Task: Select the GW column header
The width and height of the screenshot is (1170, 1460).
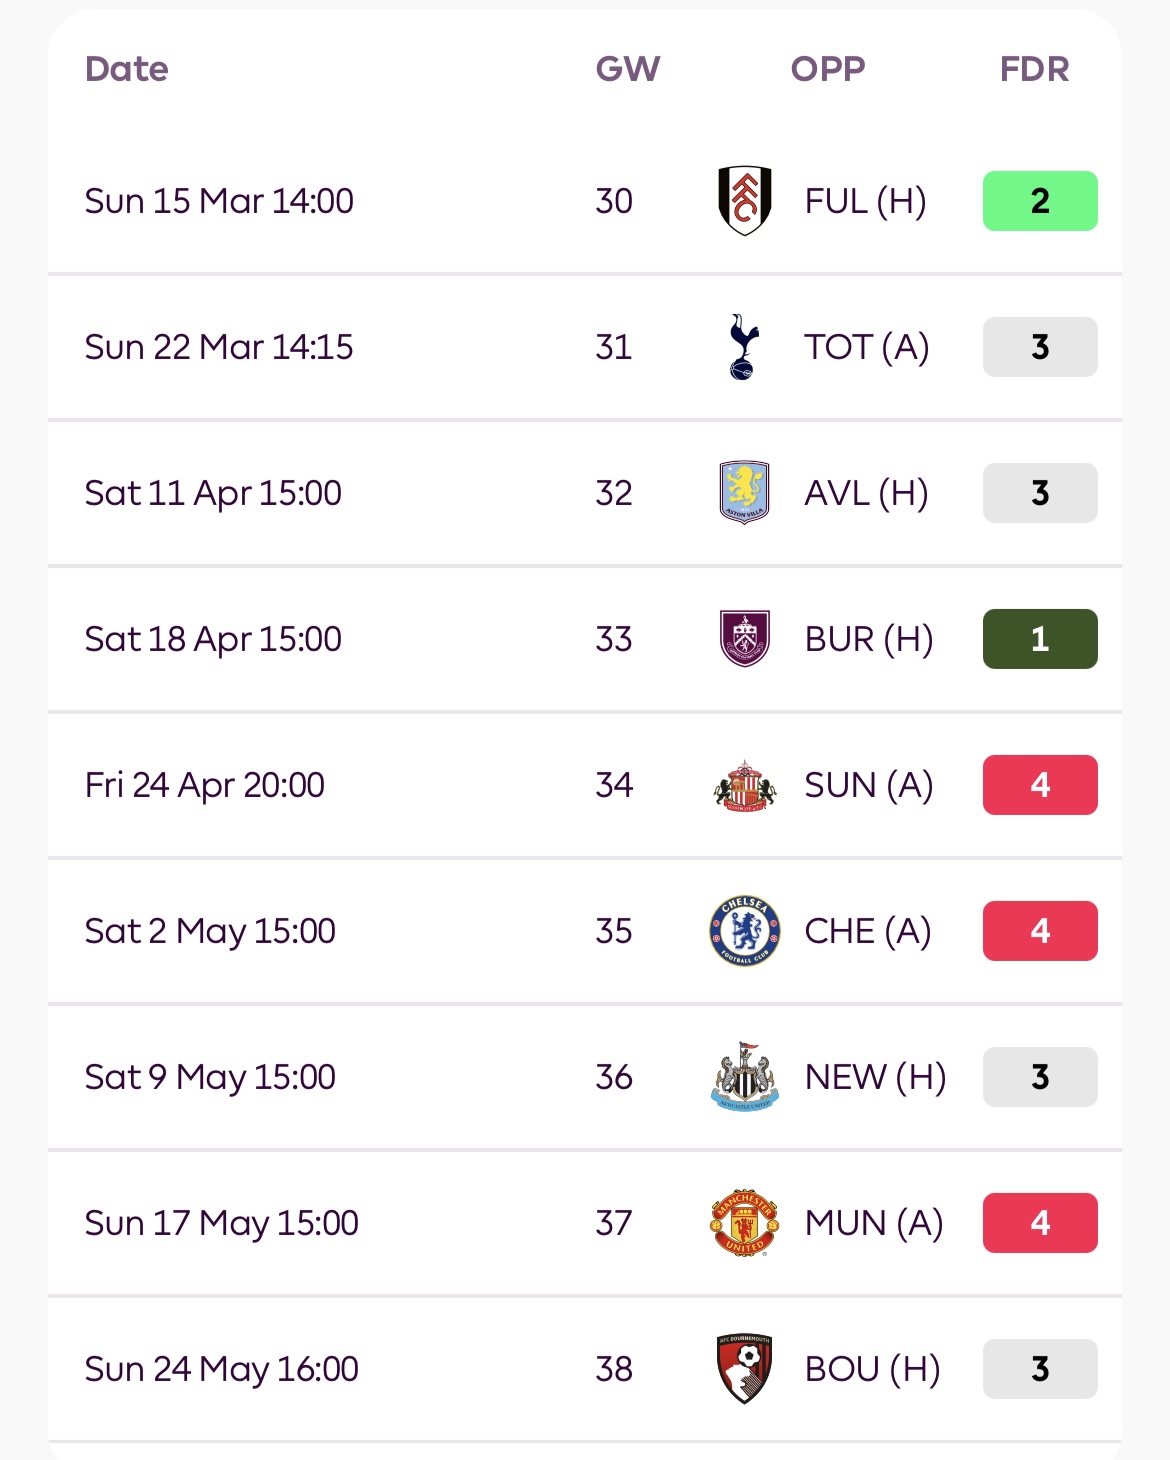Action: click(628, 69)
